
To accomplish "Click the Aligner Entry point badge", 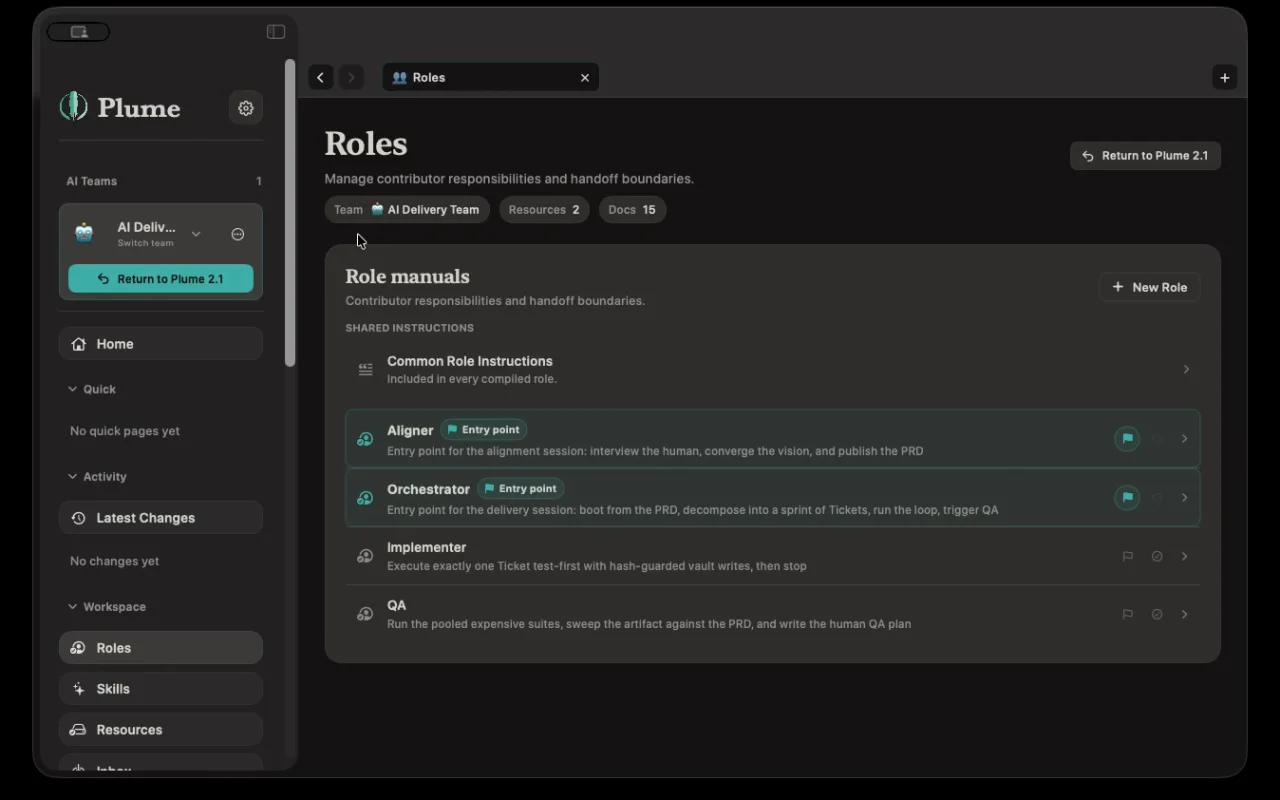I will tap(484, 430).
